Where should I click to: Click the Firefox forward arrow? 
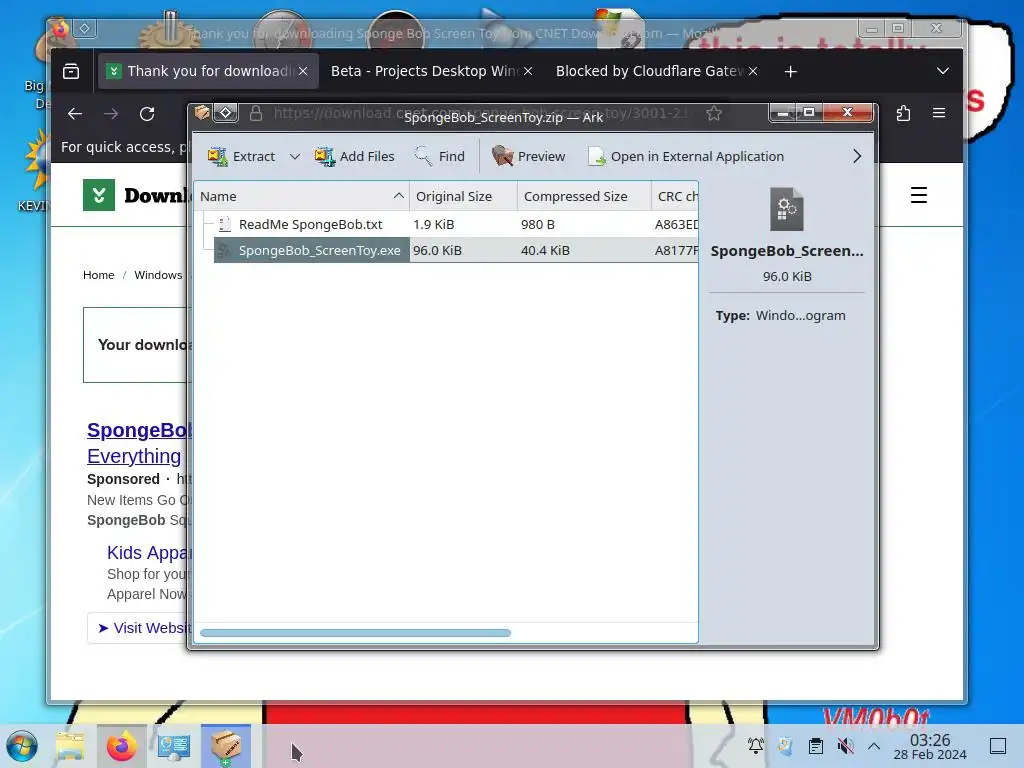pyautogui.click(x=111, y=114)
